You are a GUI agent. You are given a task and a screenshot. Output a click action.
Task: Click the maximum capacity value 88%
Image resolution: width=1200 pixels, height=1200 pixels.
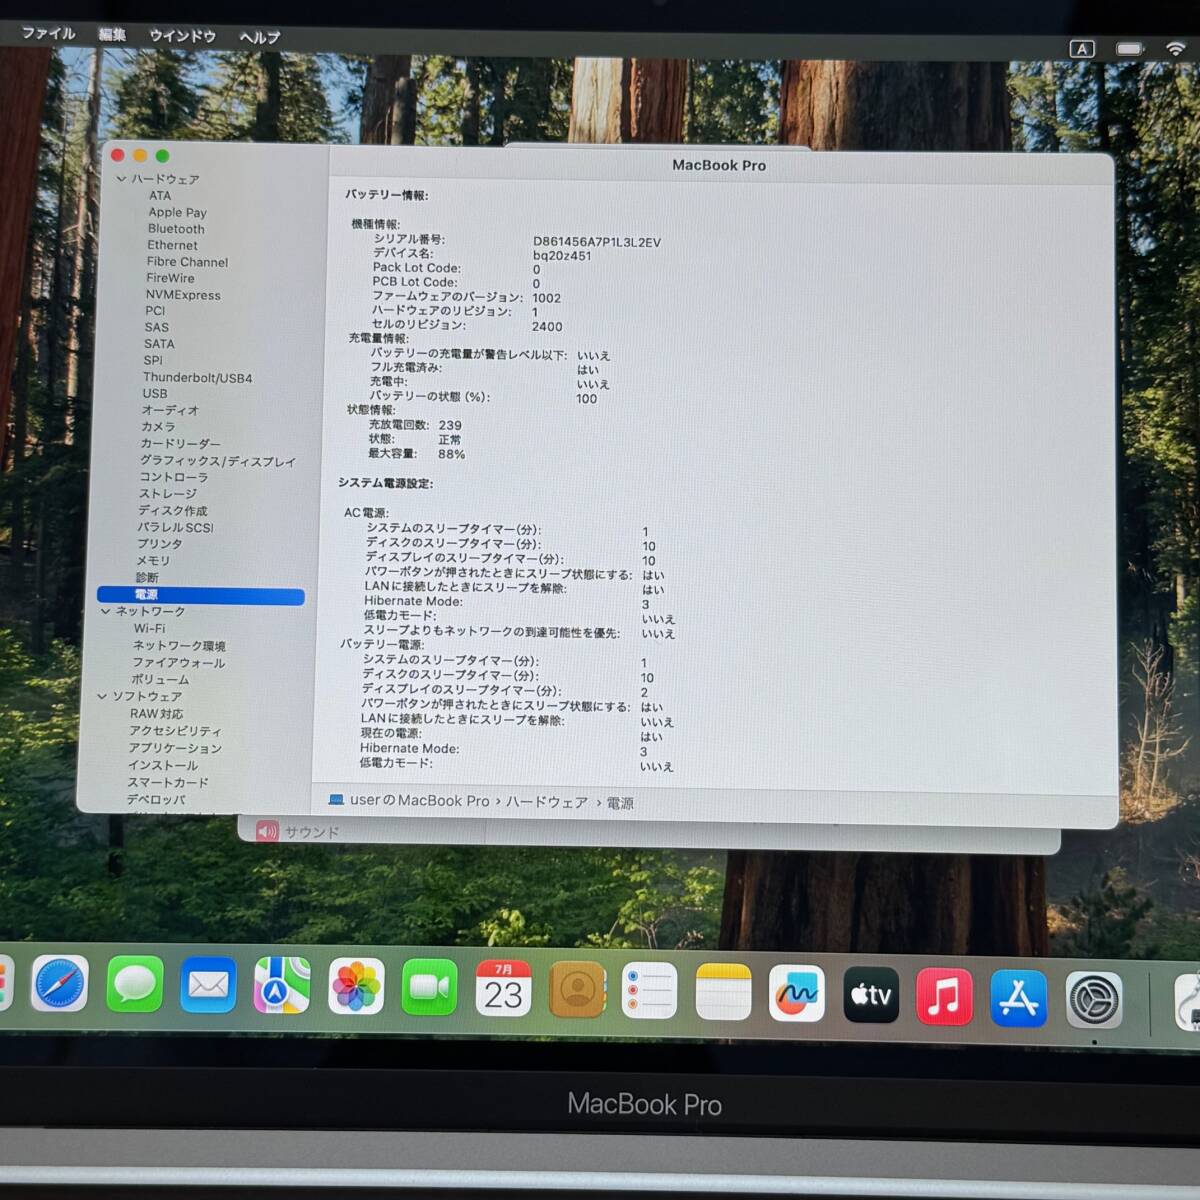[451, 454]
